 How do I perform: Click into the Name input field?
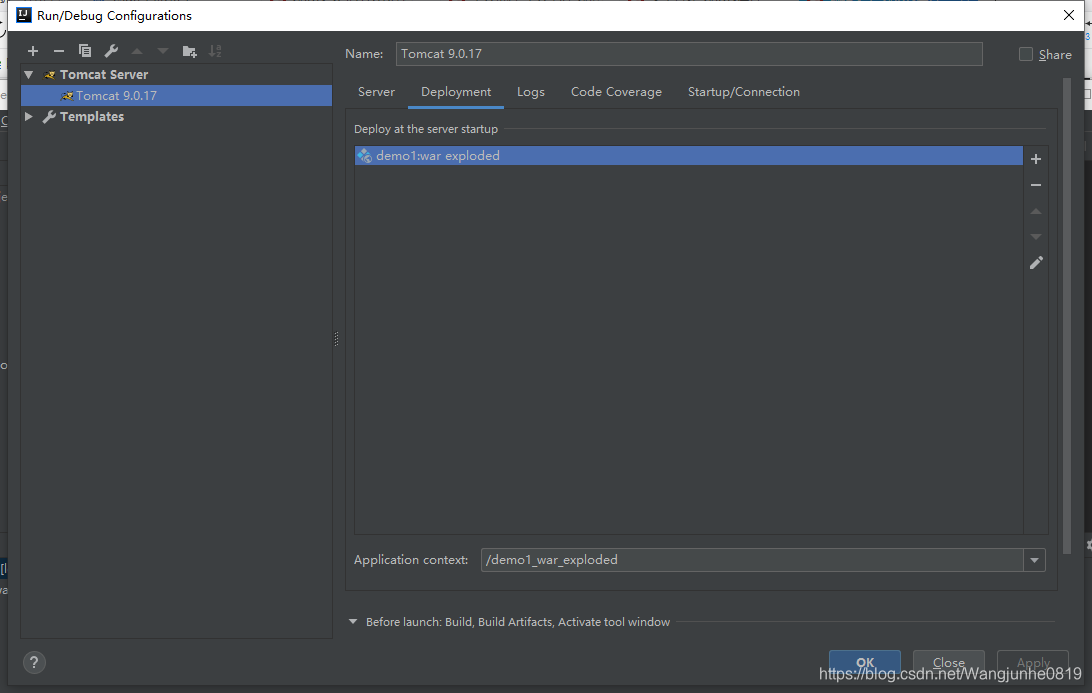click(x=689, y=54)
